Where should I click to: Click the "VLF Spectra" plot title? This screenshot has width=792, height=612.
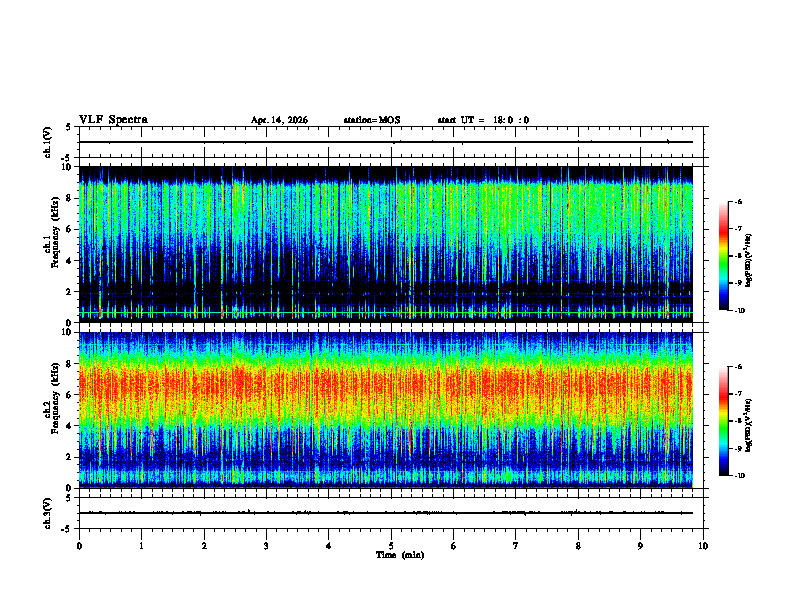pos(113,120)
